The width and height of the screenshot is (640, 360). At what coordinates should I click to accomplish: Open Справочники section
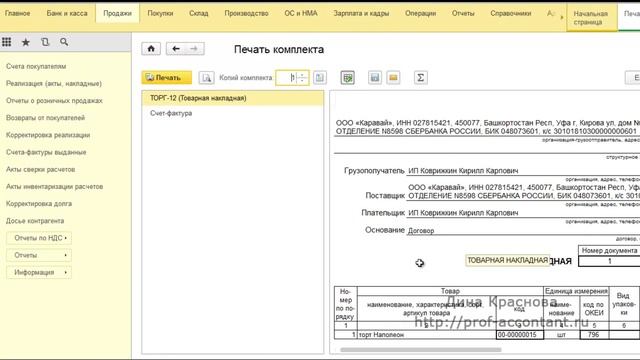[x=511, y=13]
